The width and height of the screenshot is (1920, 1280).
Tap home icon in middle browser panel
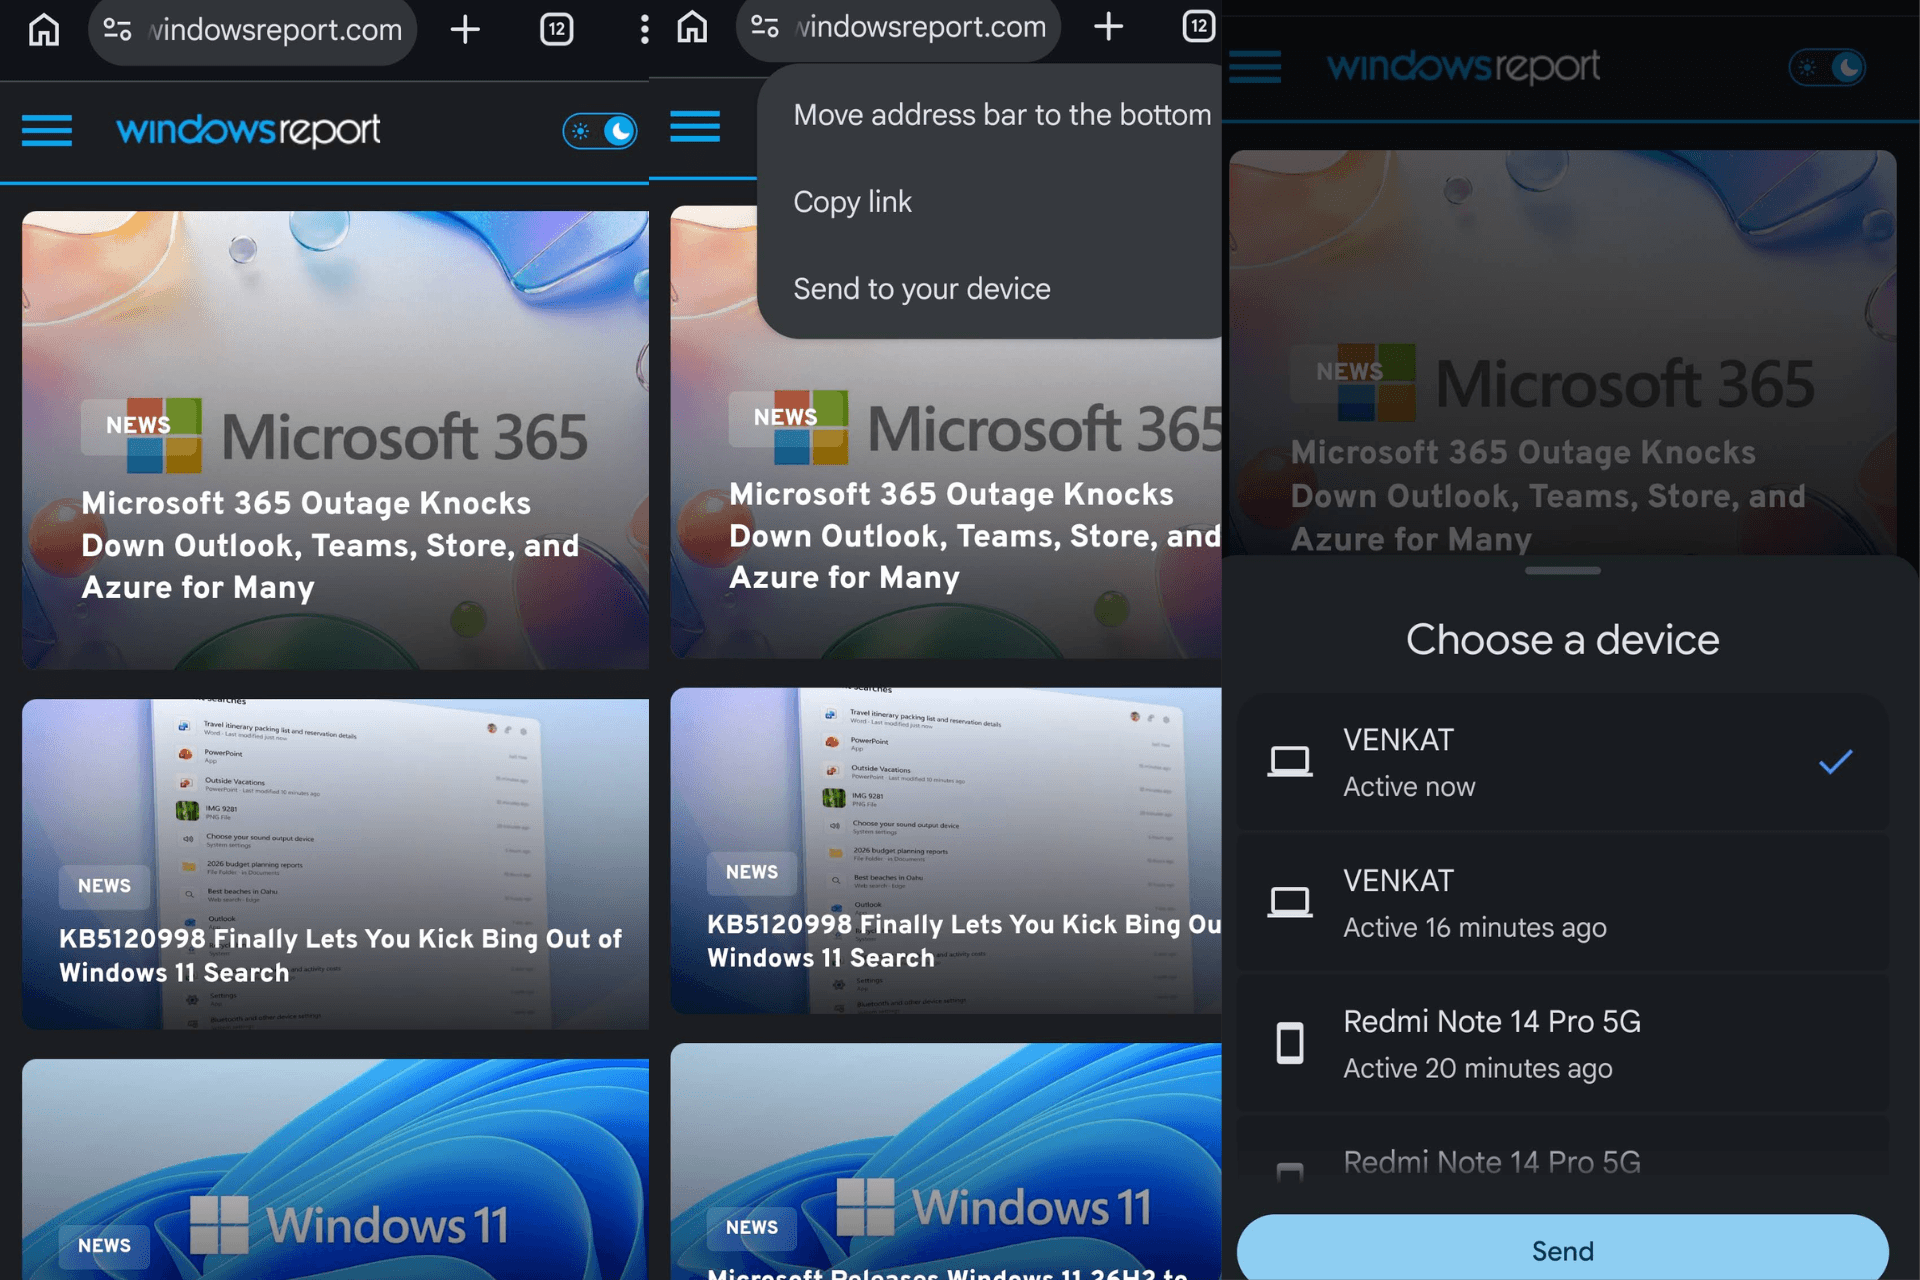click(x=692, y=27)
